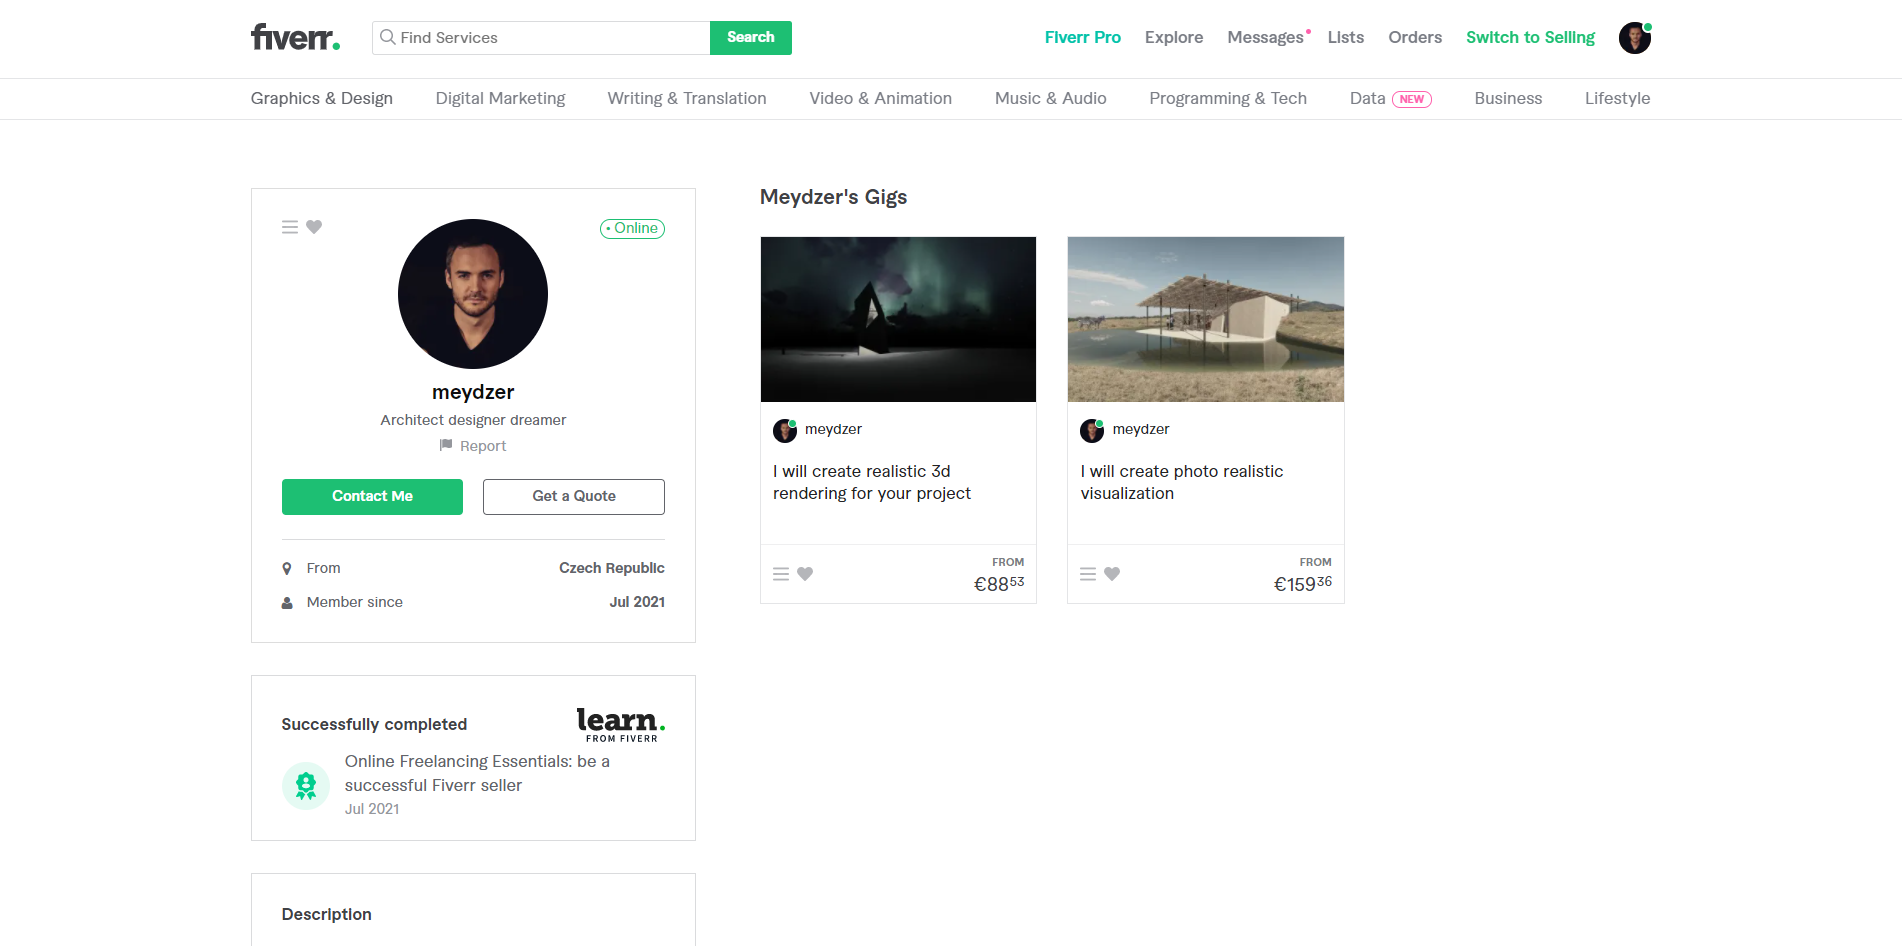Click the learn from Fiverr logo
1902x946 pixels.
click(620, 724)
